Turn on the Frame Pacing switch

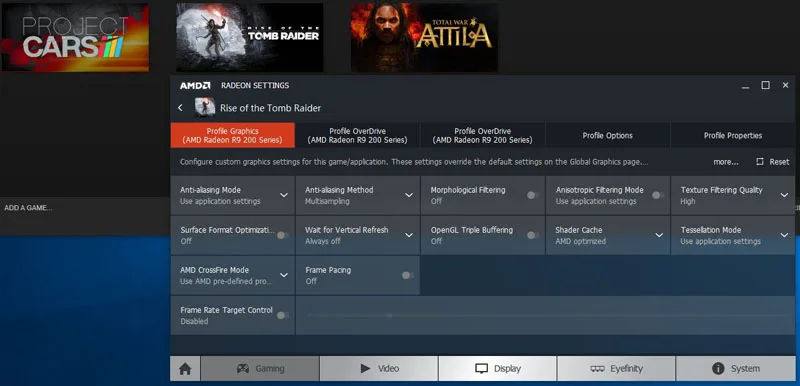click(408, 275)
